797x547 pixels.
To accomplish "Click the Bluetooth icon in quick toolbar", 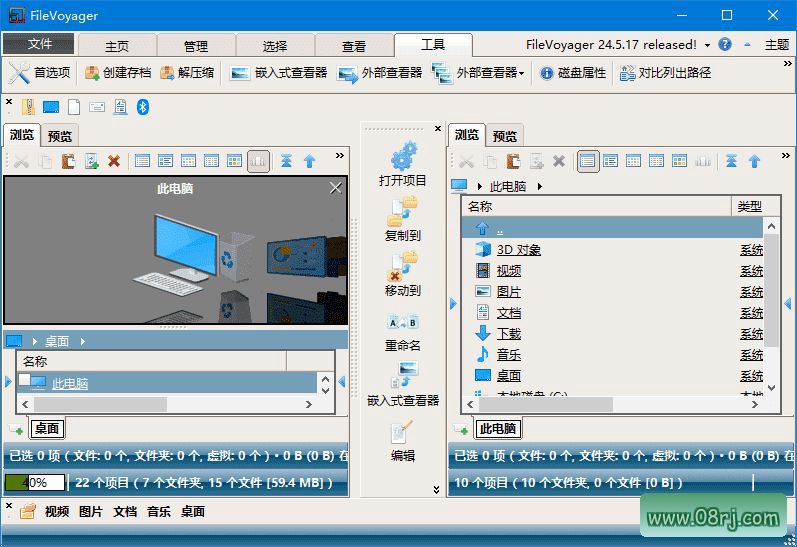I will (x=143, y=107).
